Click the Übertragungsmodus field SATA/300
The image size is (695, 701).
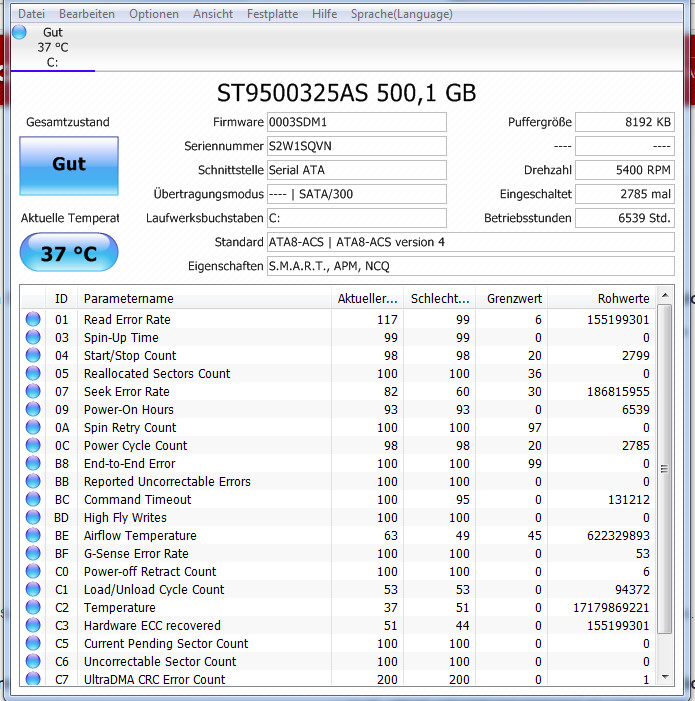[x=357, y=194]
